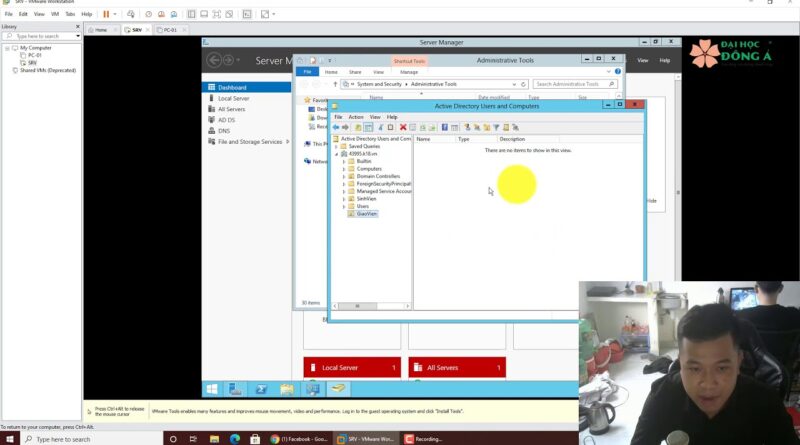
Task: Click the Cut scissors icon in Active Directory toolbar
Action: point(381,128)
